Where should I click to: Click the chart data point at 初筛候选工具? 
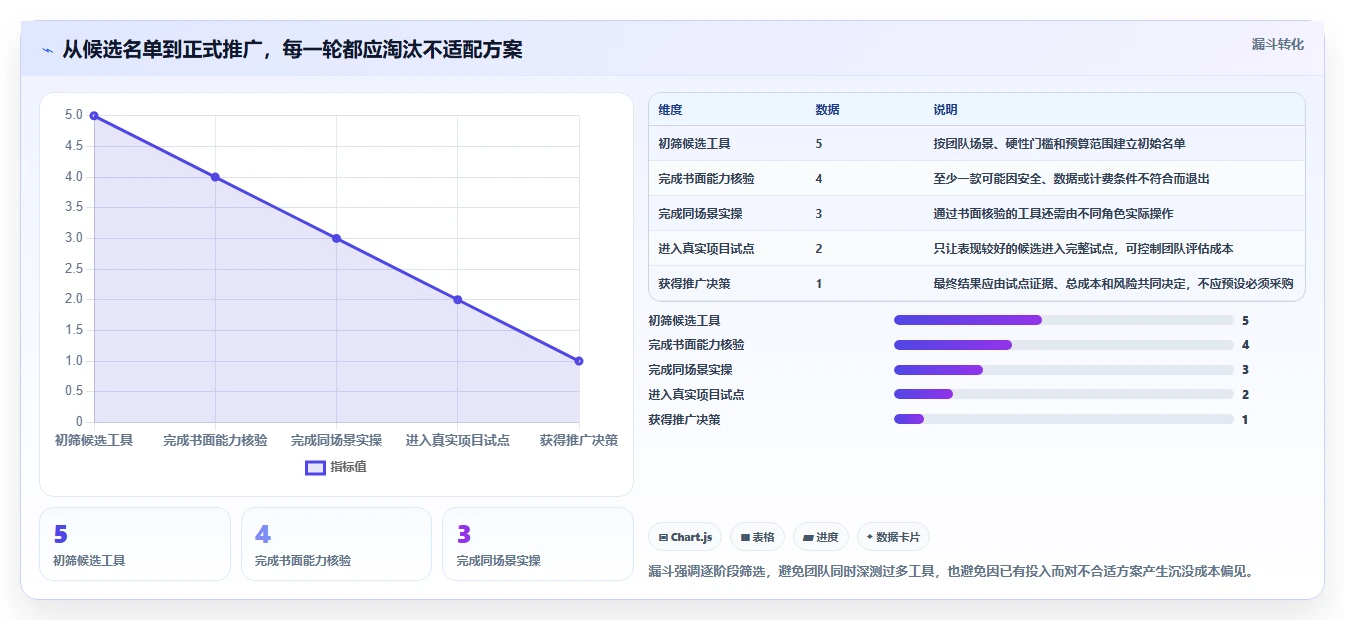point(94,116)
